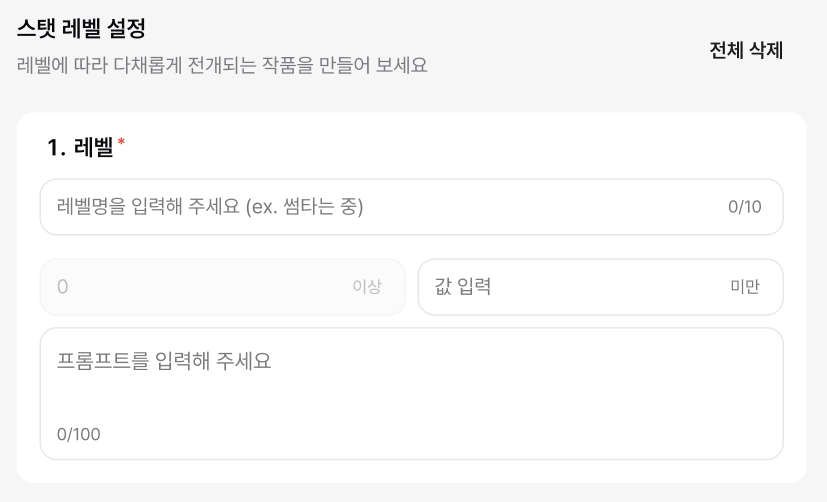
Task: Click the 값 입력 placeholder text
Action: (462, 287)
